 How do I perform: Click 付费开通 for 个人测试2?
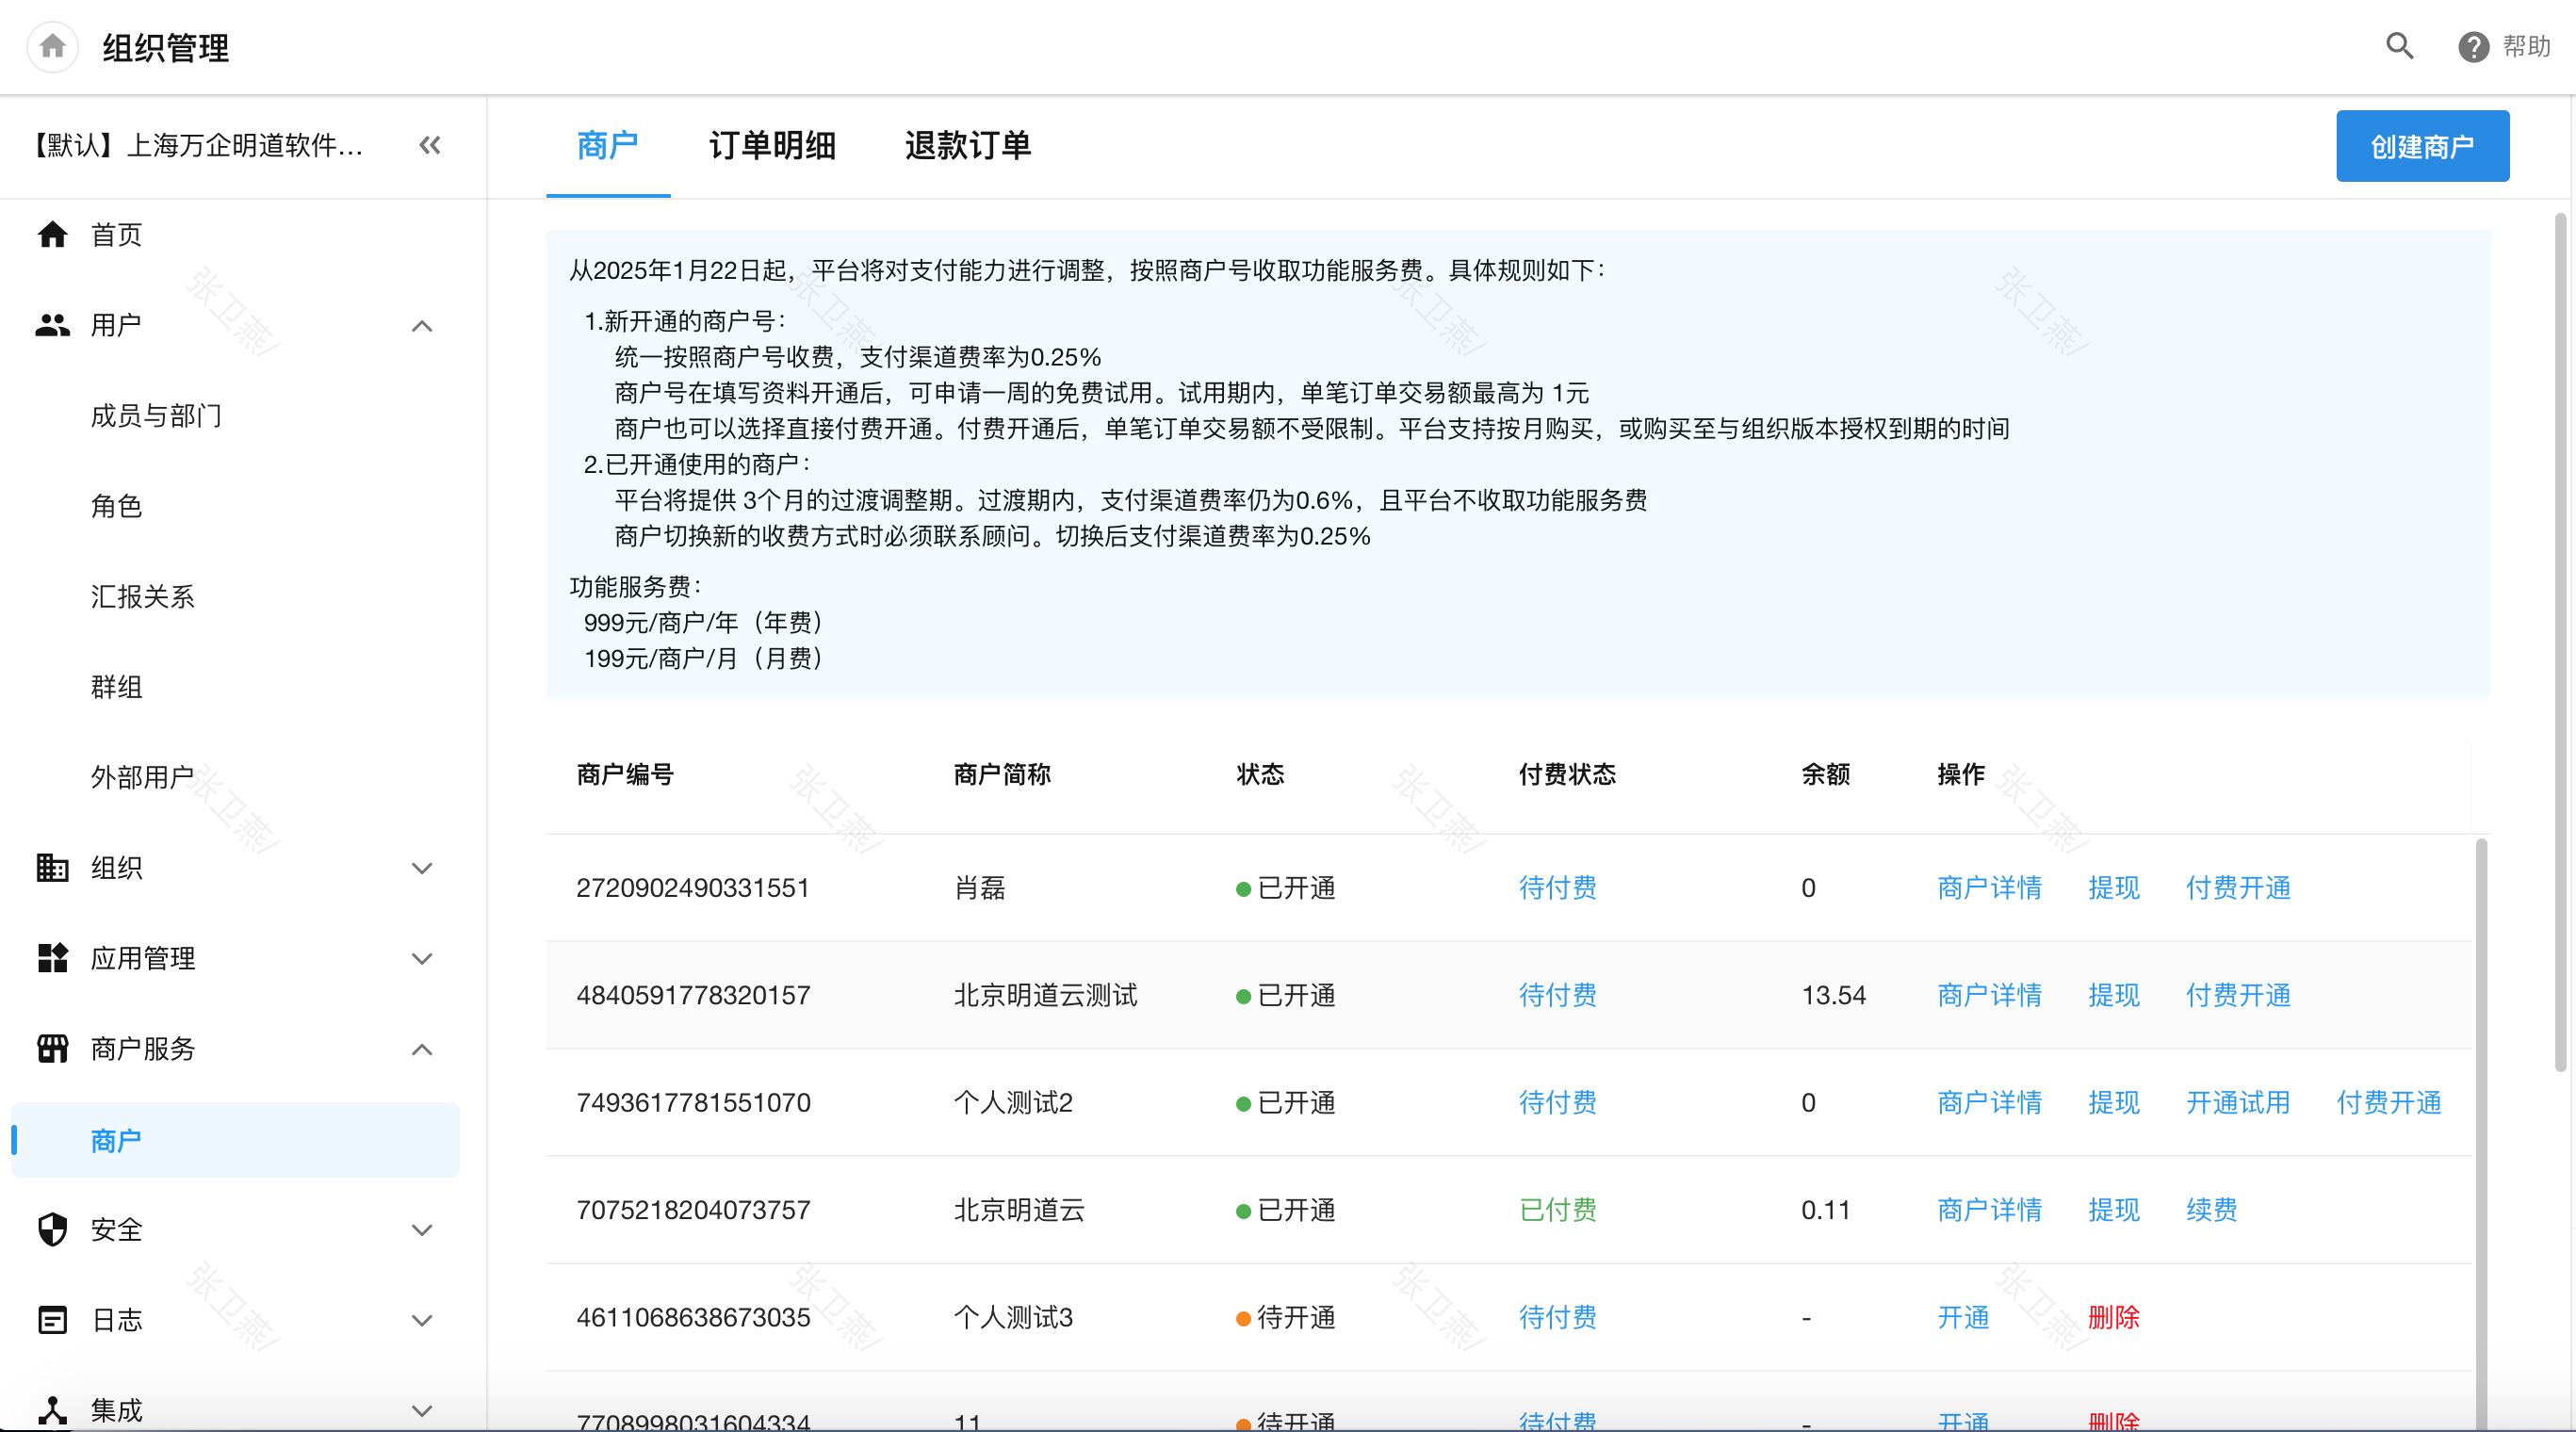click(2389, 1102)
